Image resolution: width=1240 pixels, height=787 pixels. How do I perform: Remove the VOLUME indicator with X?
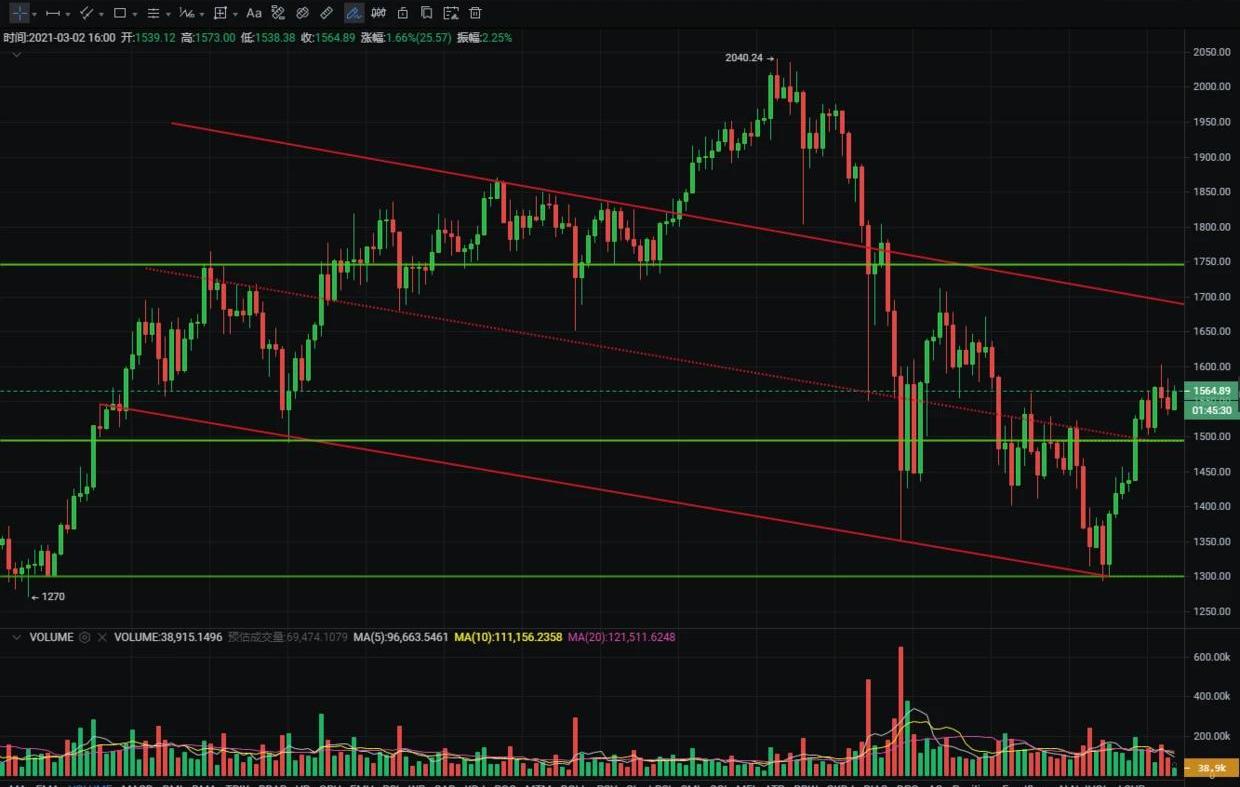[x=102, y=637]
